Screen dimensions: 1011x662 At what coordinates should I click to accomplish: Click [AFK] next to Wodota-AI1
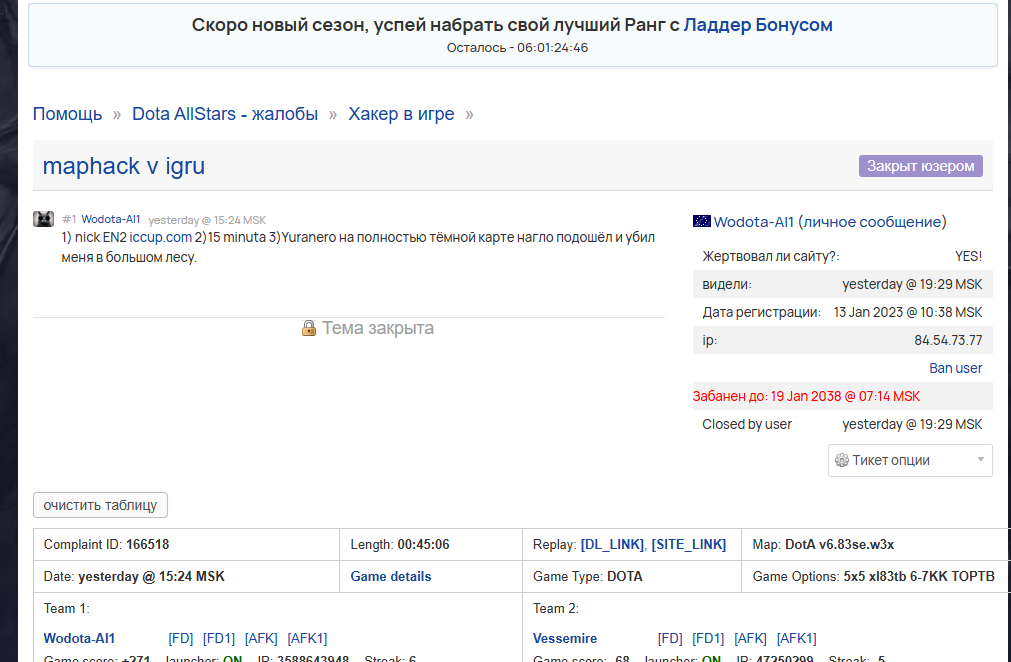point(261,638)
